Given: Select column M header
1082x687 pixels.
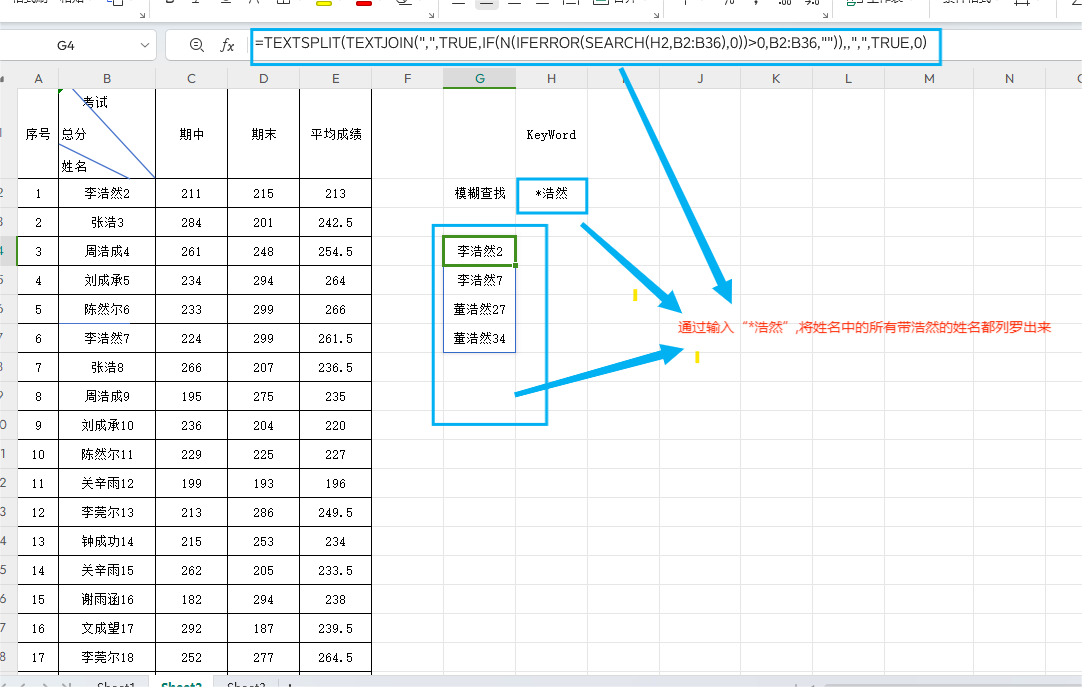Looking at the screenshot, I should coord(929,79).
